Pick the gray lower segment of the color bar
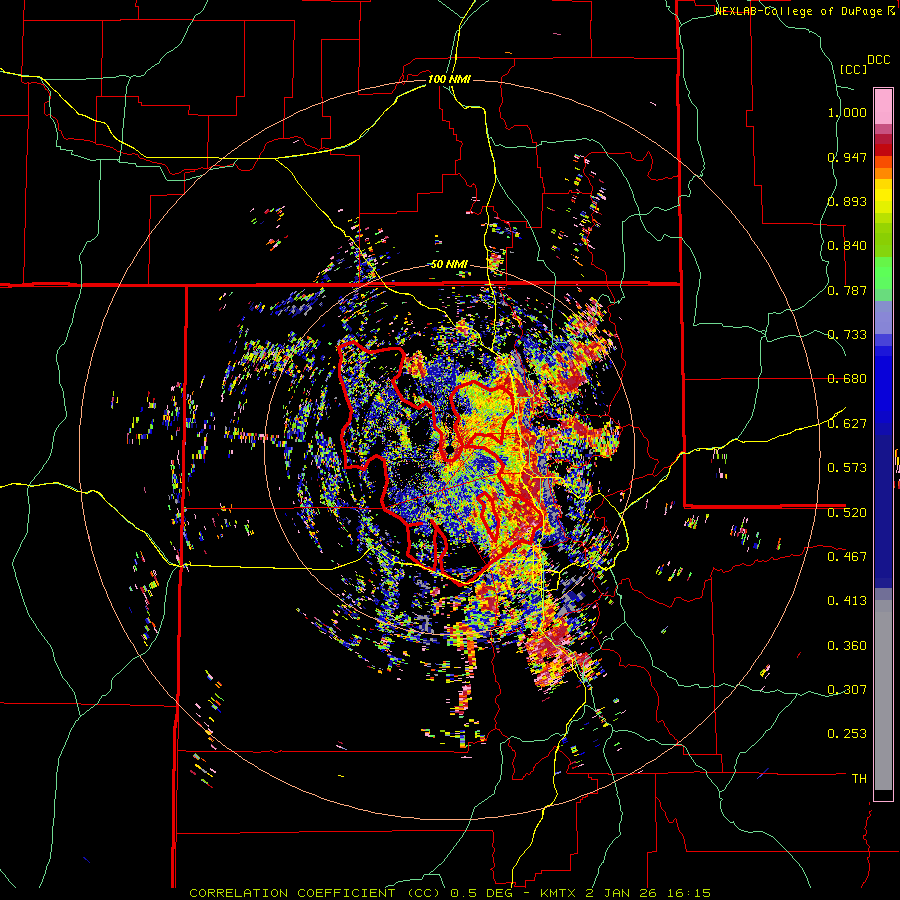The width and height of the screenshot is (900, 900). tap(883, 695)
